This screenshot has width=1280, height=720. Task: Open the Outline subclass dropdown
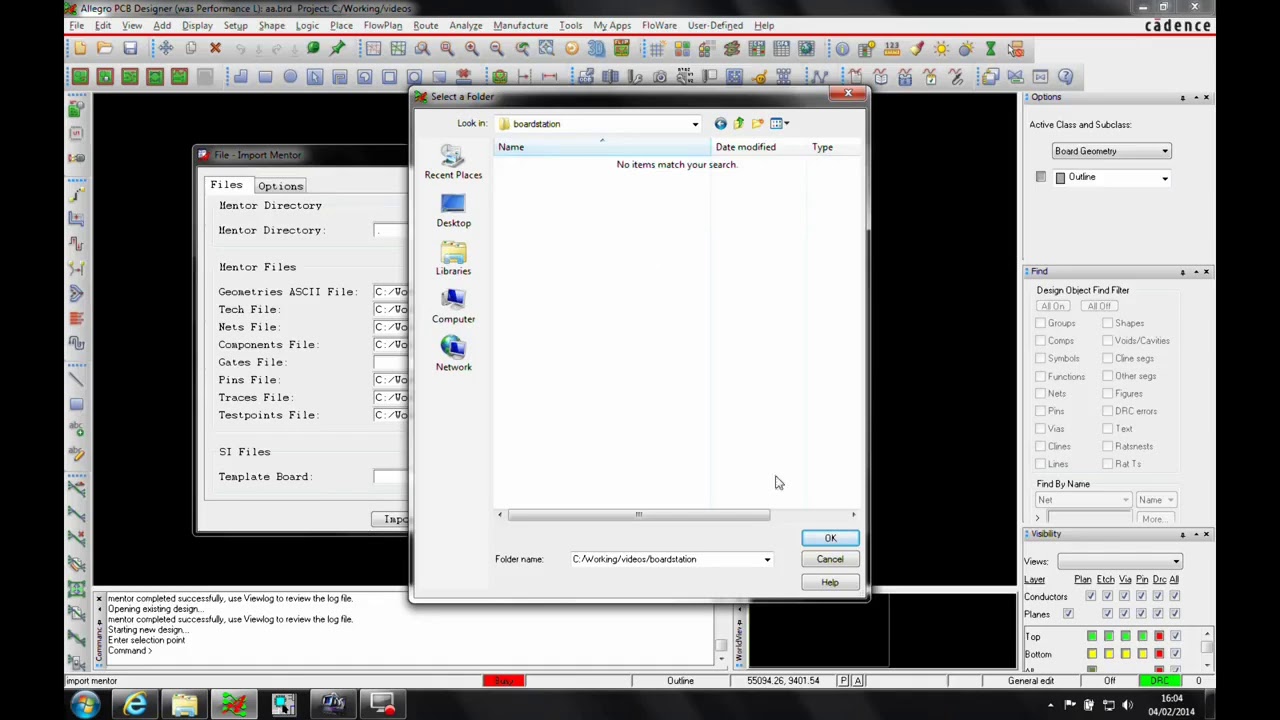pos(1164,178)
